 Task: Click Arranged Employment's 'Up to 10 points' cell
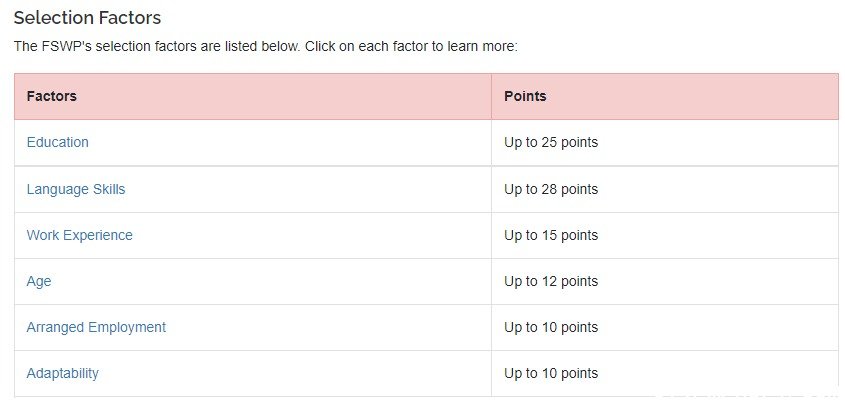pyautogui.click(x=665, y=327)
